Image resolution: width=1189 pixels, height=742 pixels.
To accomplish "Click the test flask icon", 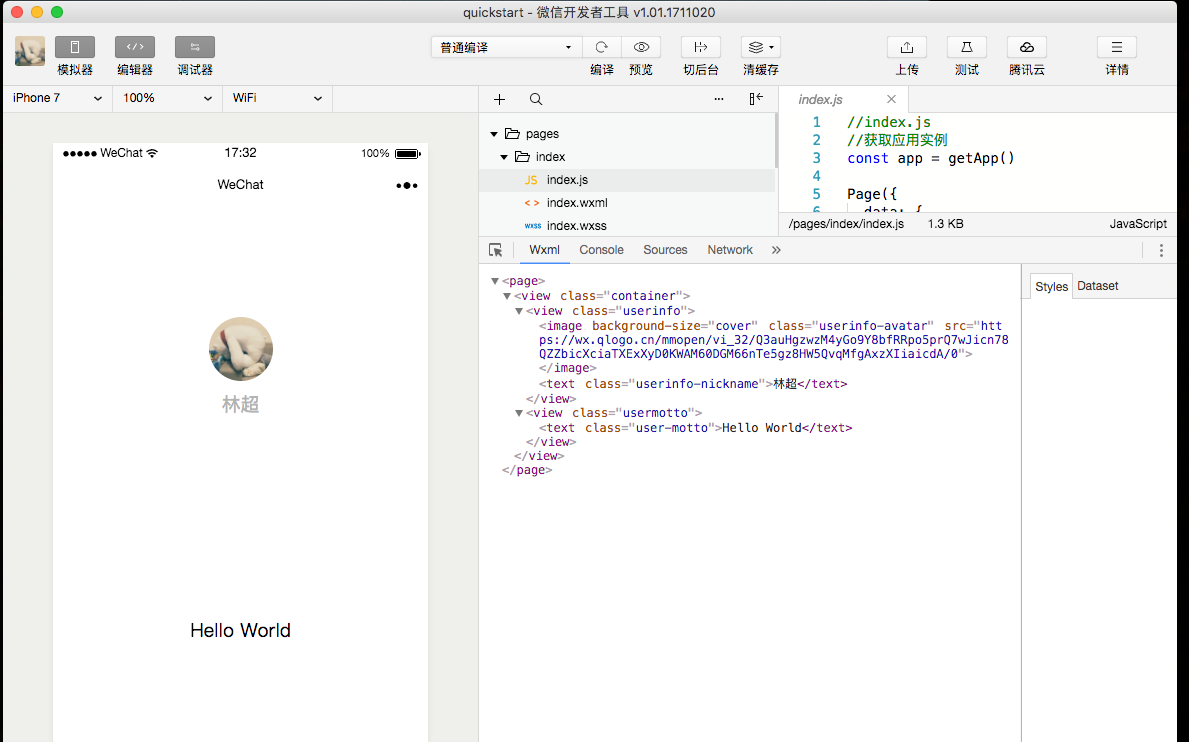I will click(x=967, y=47).
